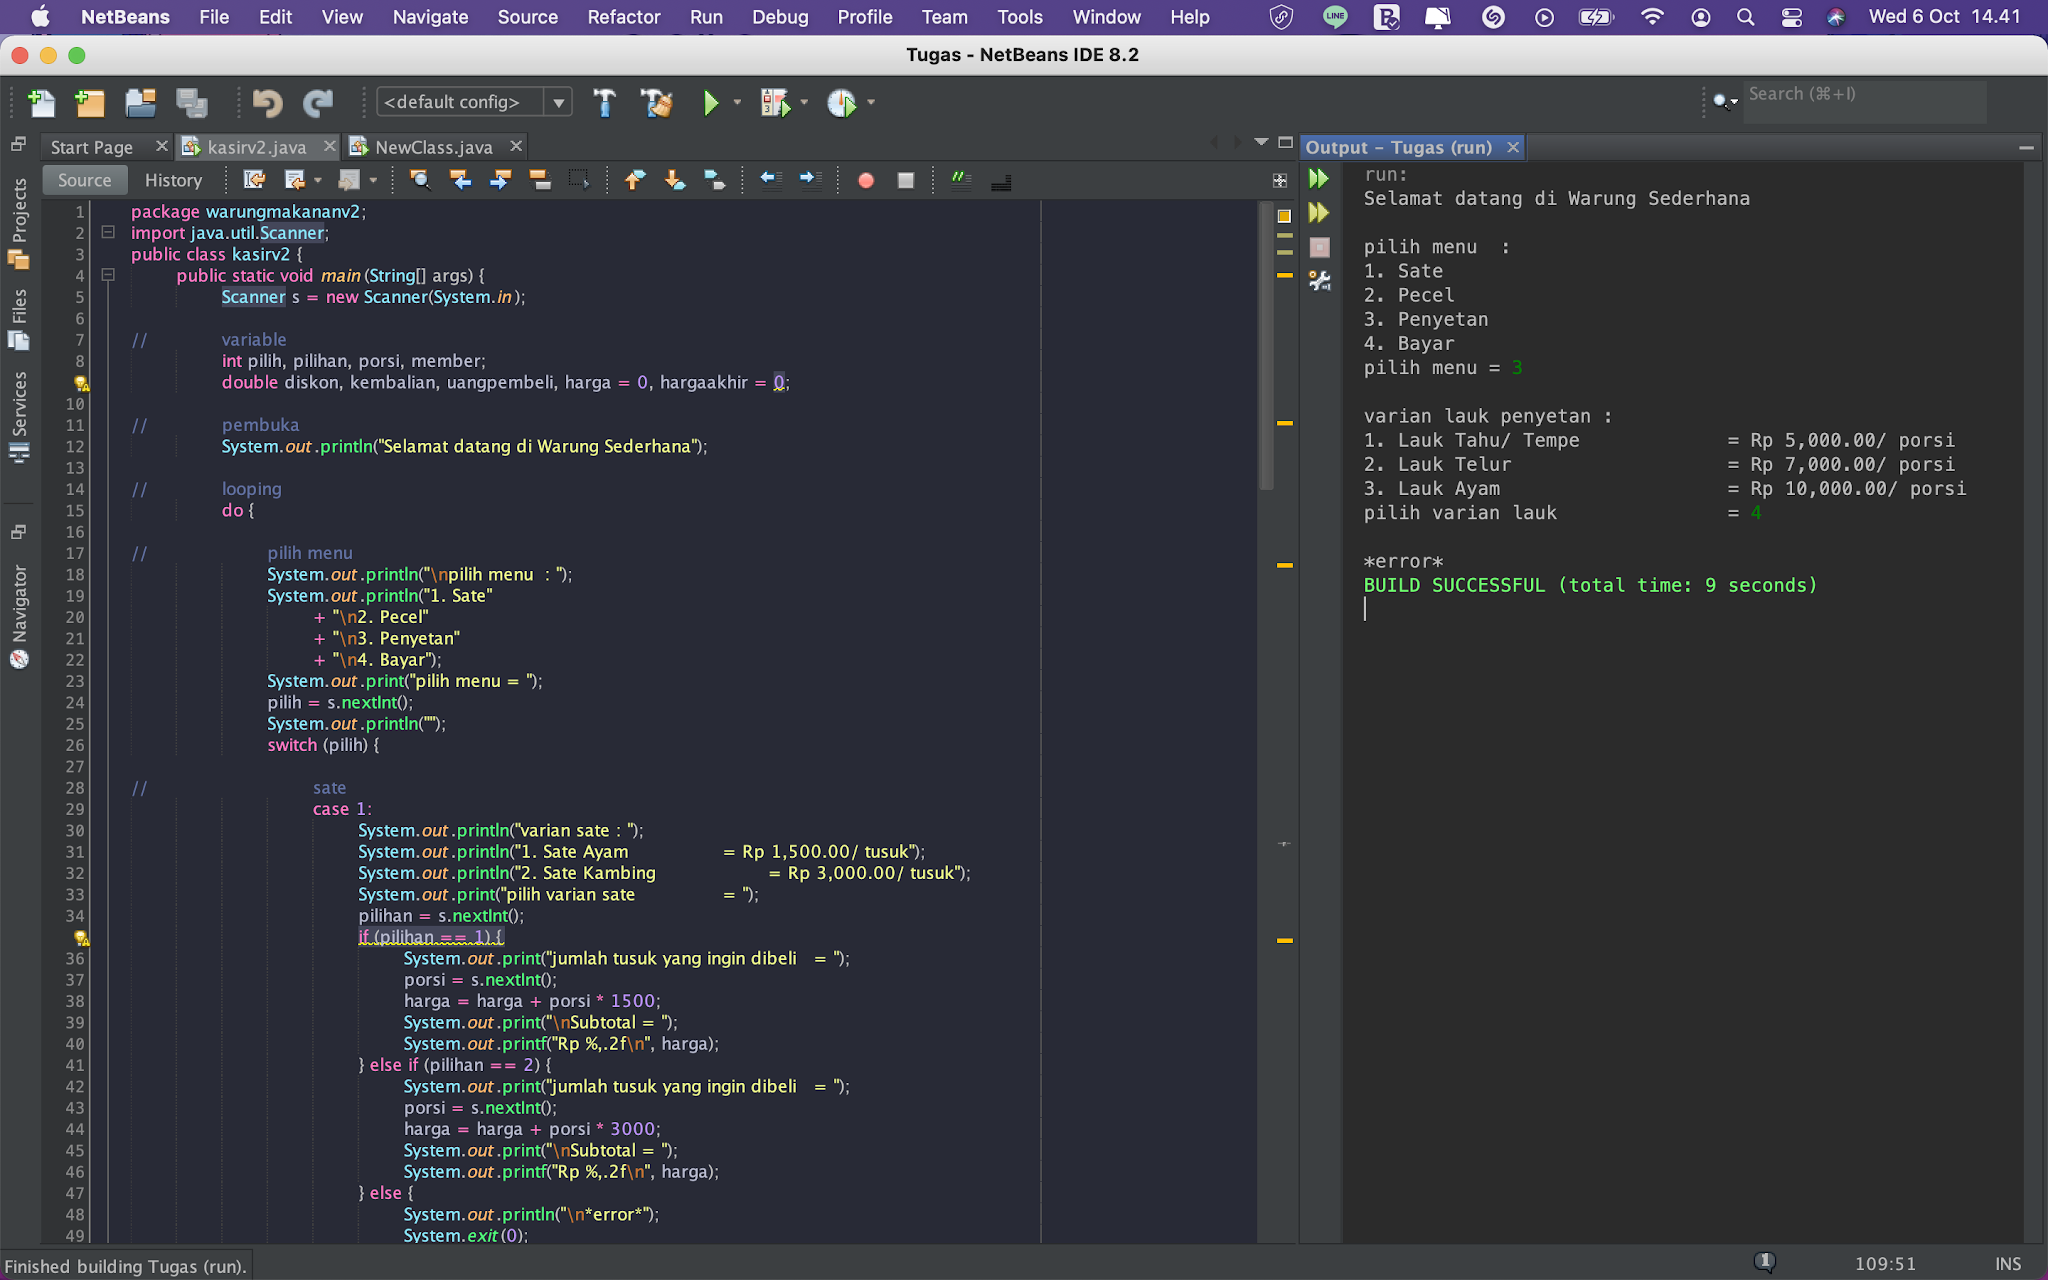Screen dimensions: 2048x1280
Task: Click the editor vertical scrollbar thumb
Action: pos(1266,345)
